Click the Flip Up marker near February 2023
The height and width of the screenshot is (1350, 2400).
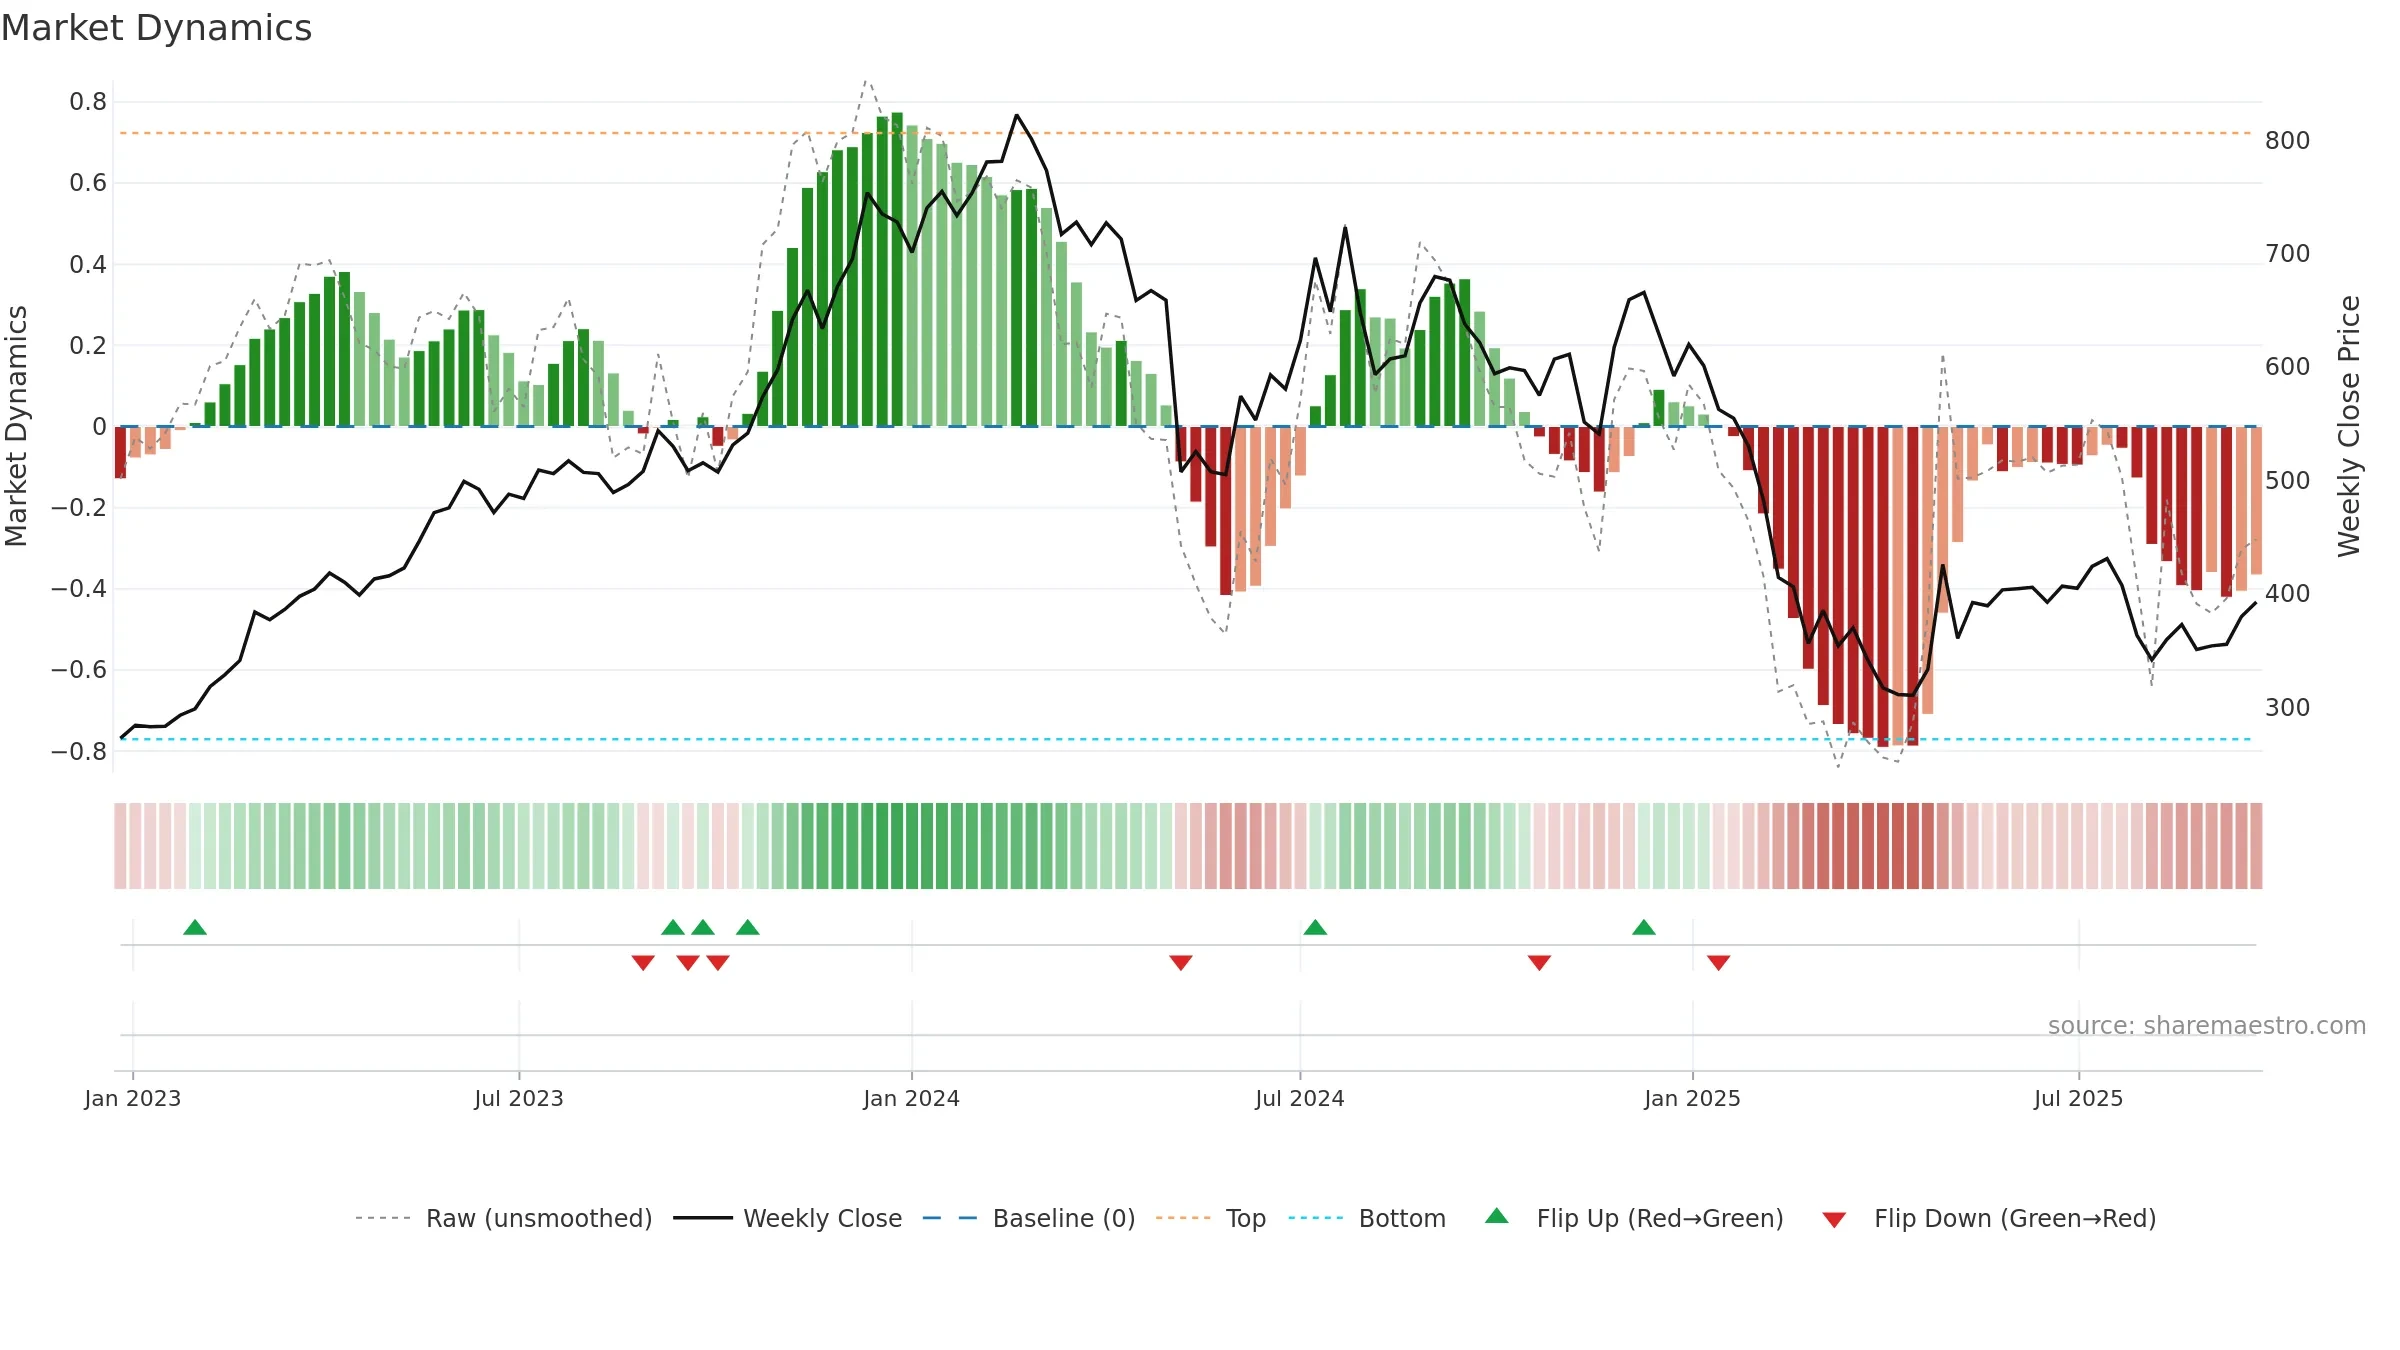coord(195,927)
